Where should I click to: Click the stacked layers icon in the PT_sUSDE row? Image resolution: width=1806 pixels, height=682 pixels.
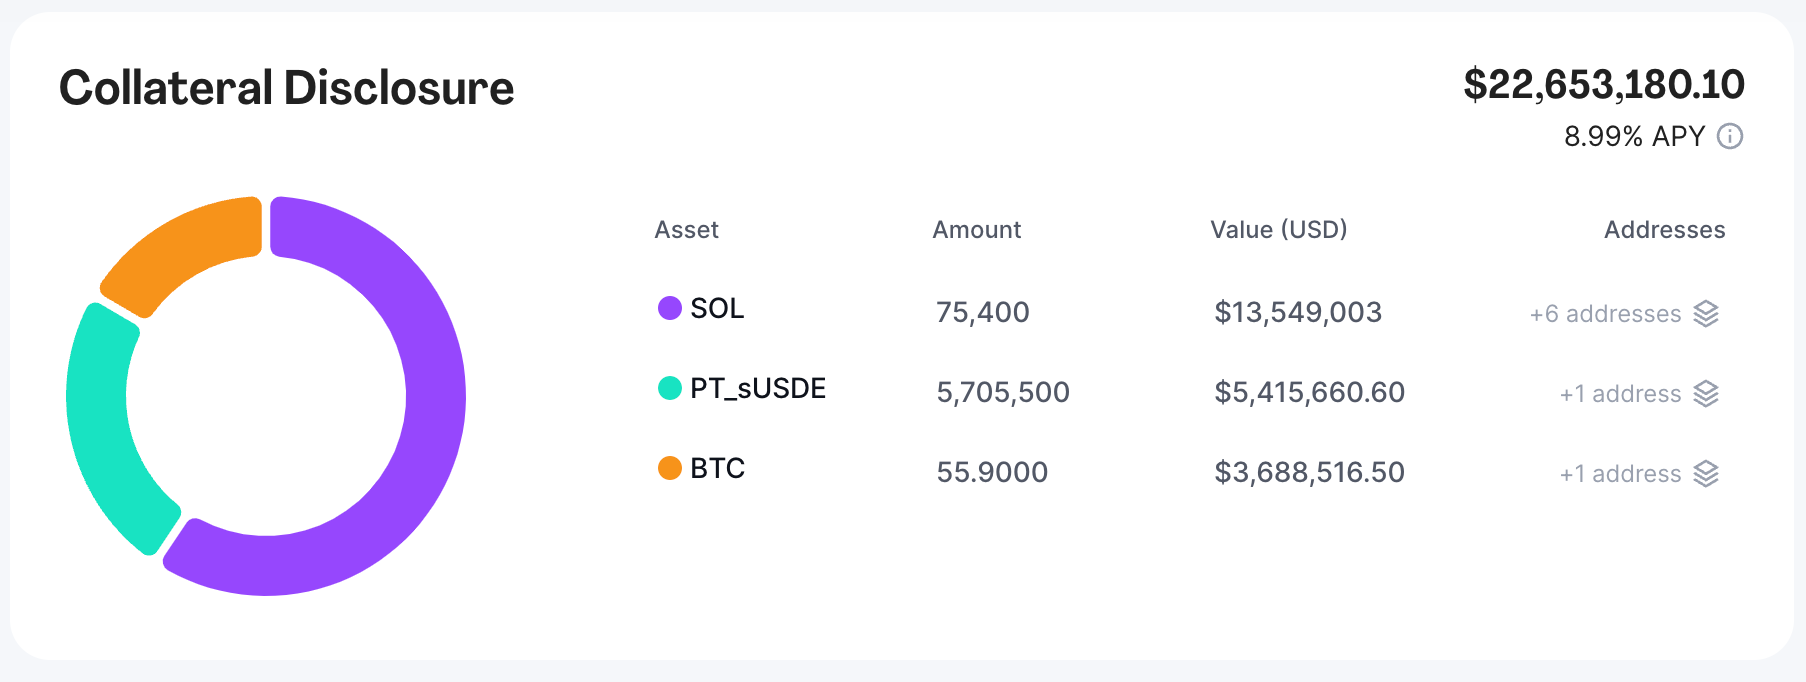pyautogui.click(x=1706, y=394)
